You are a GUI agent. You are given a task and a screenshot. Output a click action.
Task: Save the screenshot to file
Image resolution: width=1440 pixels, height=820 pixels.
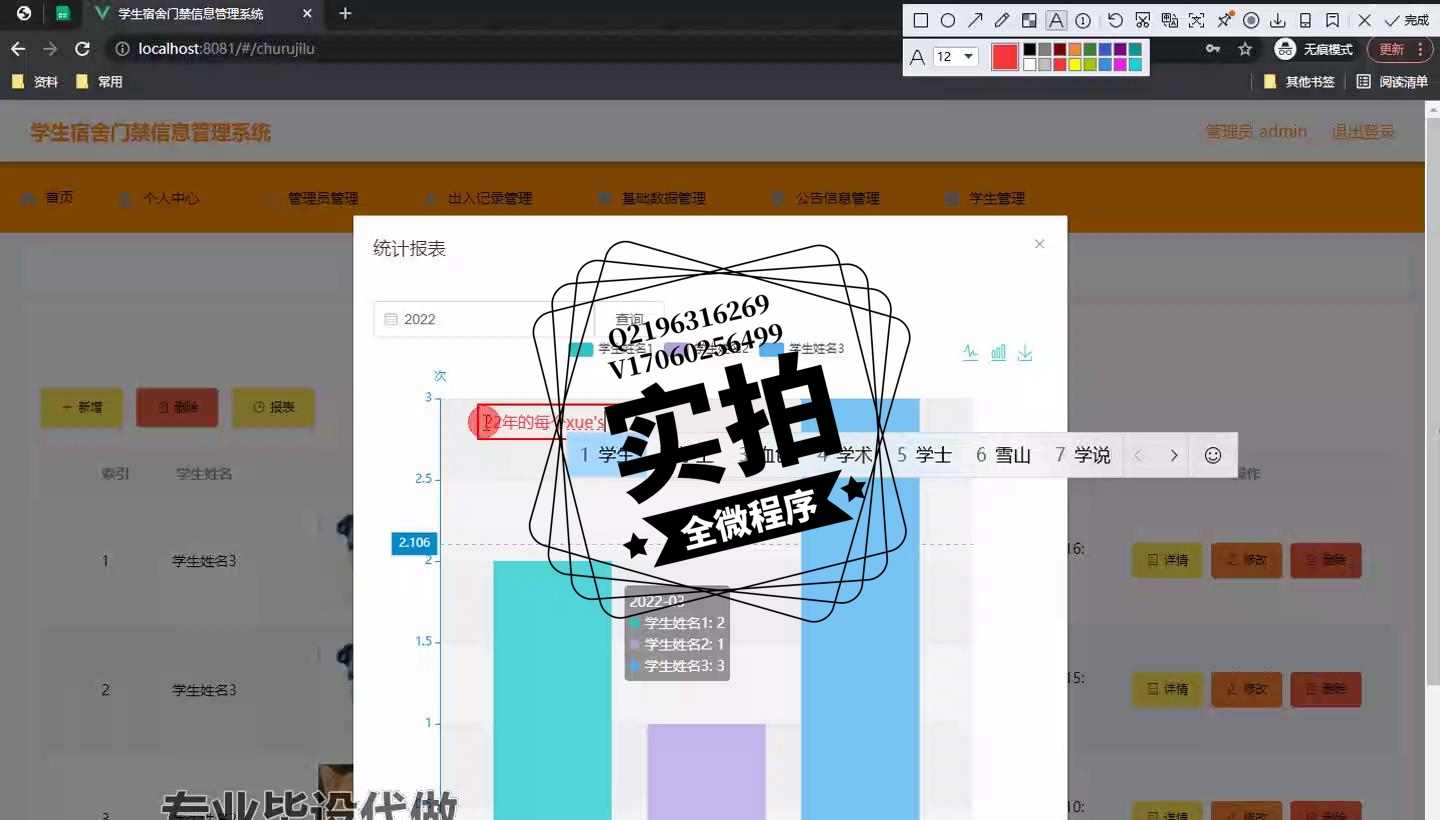click(x=1278, y=20)
